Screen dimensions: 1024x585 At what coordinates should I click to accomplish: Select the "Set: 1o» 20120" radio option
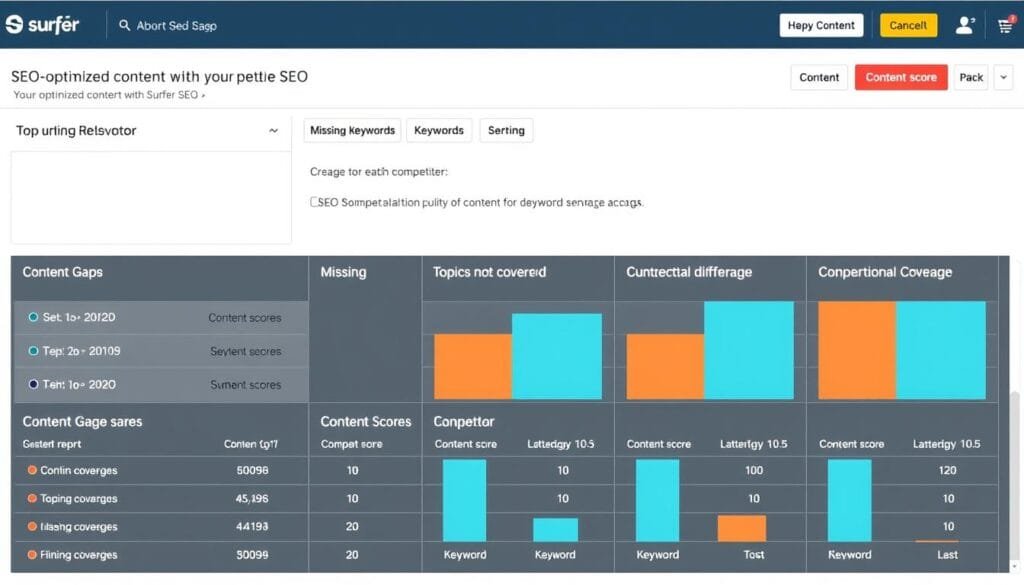33,317
